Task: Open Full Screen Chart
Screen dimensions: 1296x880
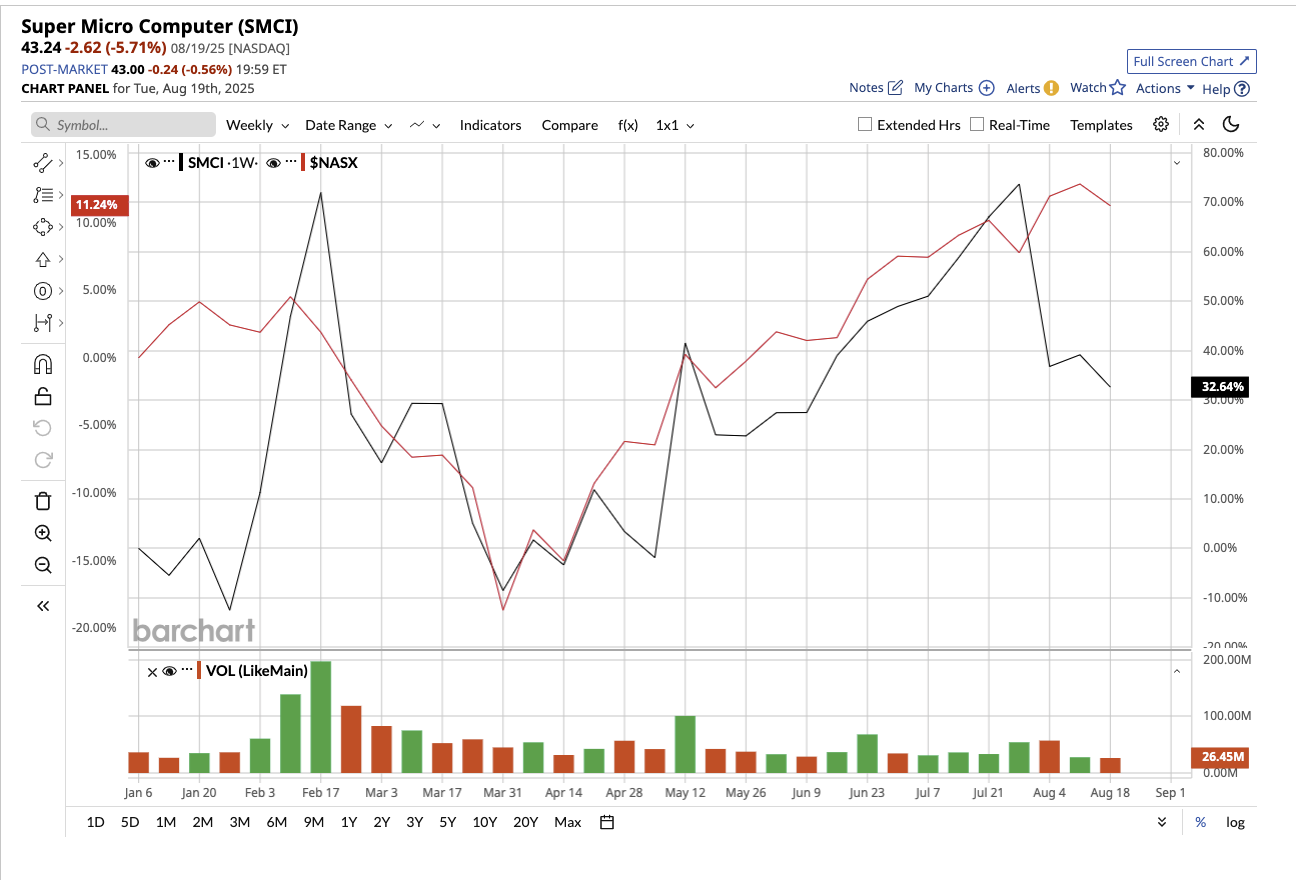Action: click(x=1191, y=61)
